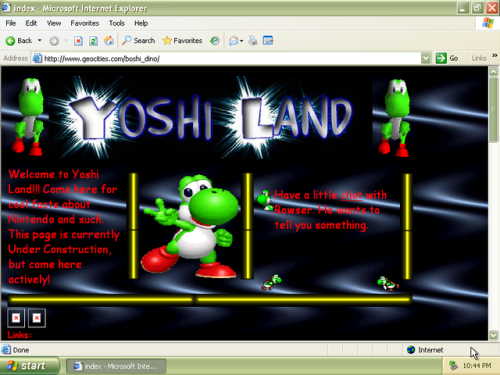Go to the Home page icon
Viewport: 500px width, 375px height.
tap(109, 41)
